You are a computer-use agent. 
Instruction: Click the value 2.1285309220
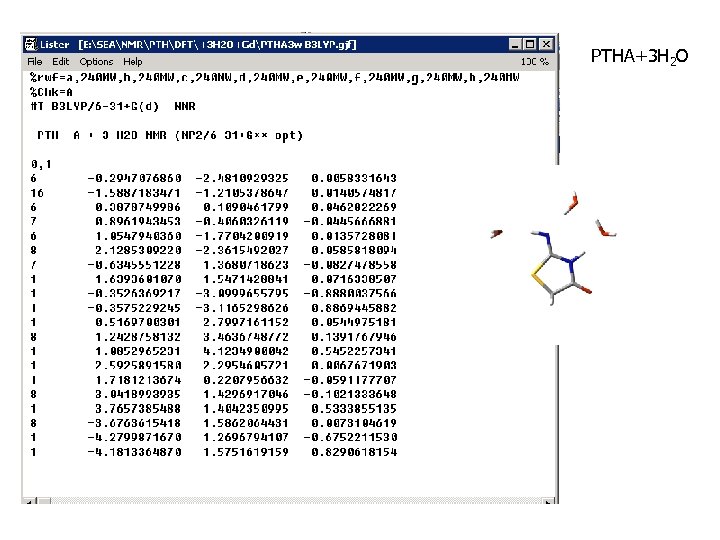tap(138, 250)
